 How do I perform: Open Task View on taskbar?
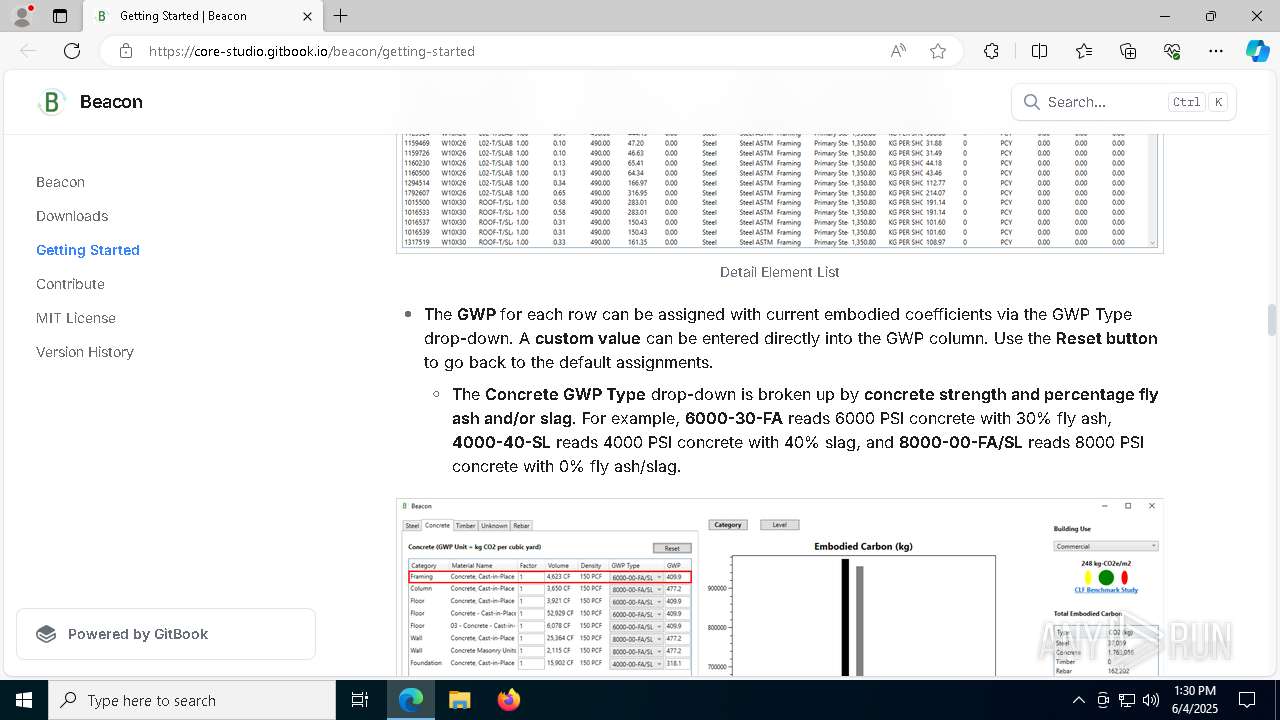[x=361, y=700]
